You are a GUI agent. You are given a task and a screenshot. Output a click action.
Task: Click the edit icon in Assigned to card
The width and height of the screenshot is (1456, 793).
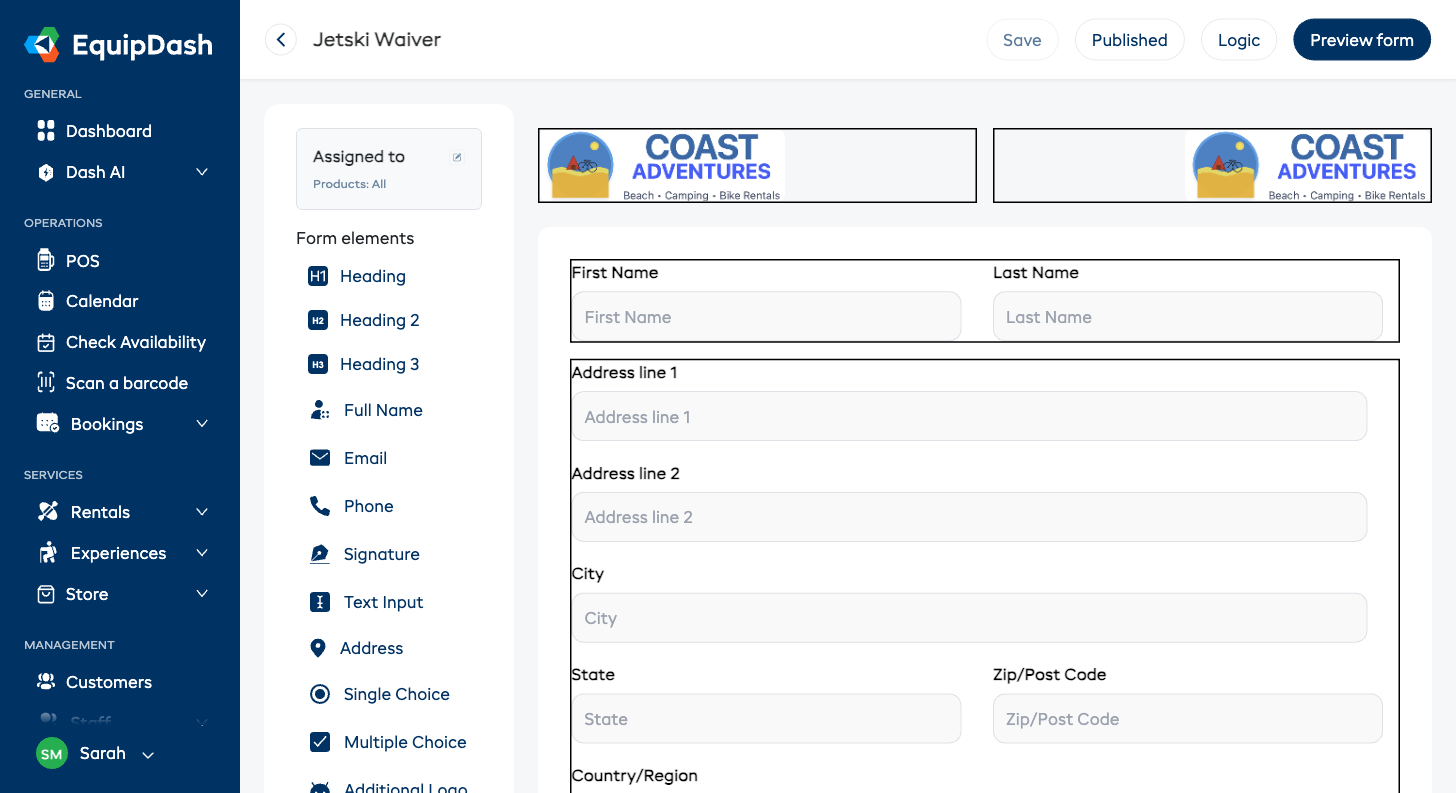point(457,157)
